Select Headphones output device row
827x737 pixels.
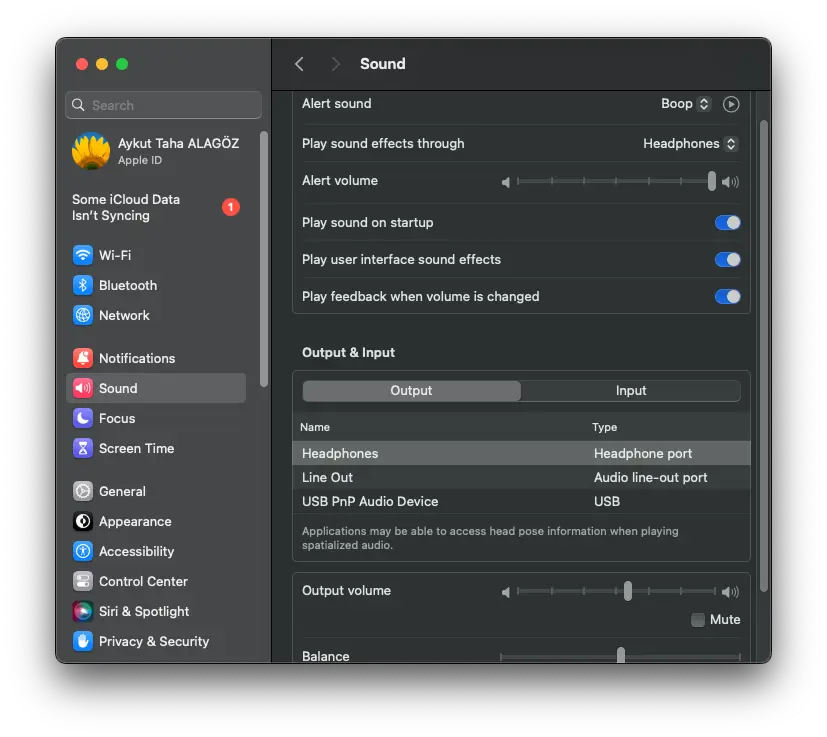point(521,453)
